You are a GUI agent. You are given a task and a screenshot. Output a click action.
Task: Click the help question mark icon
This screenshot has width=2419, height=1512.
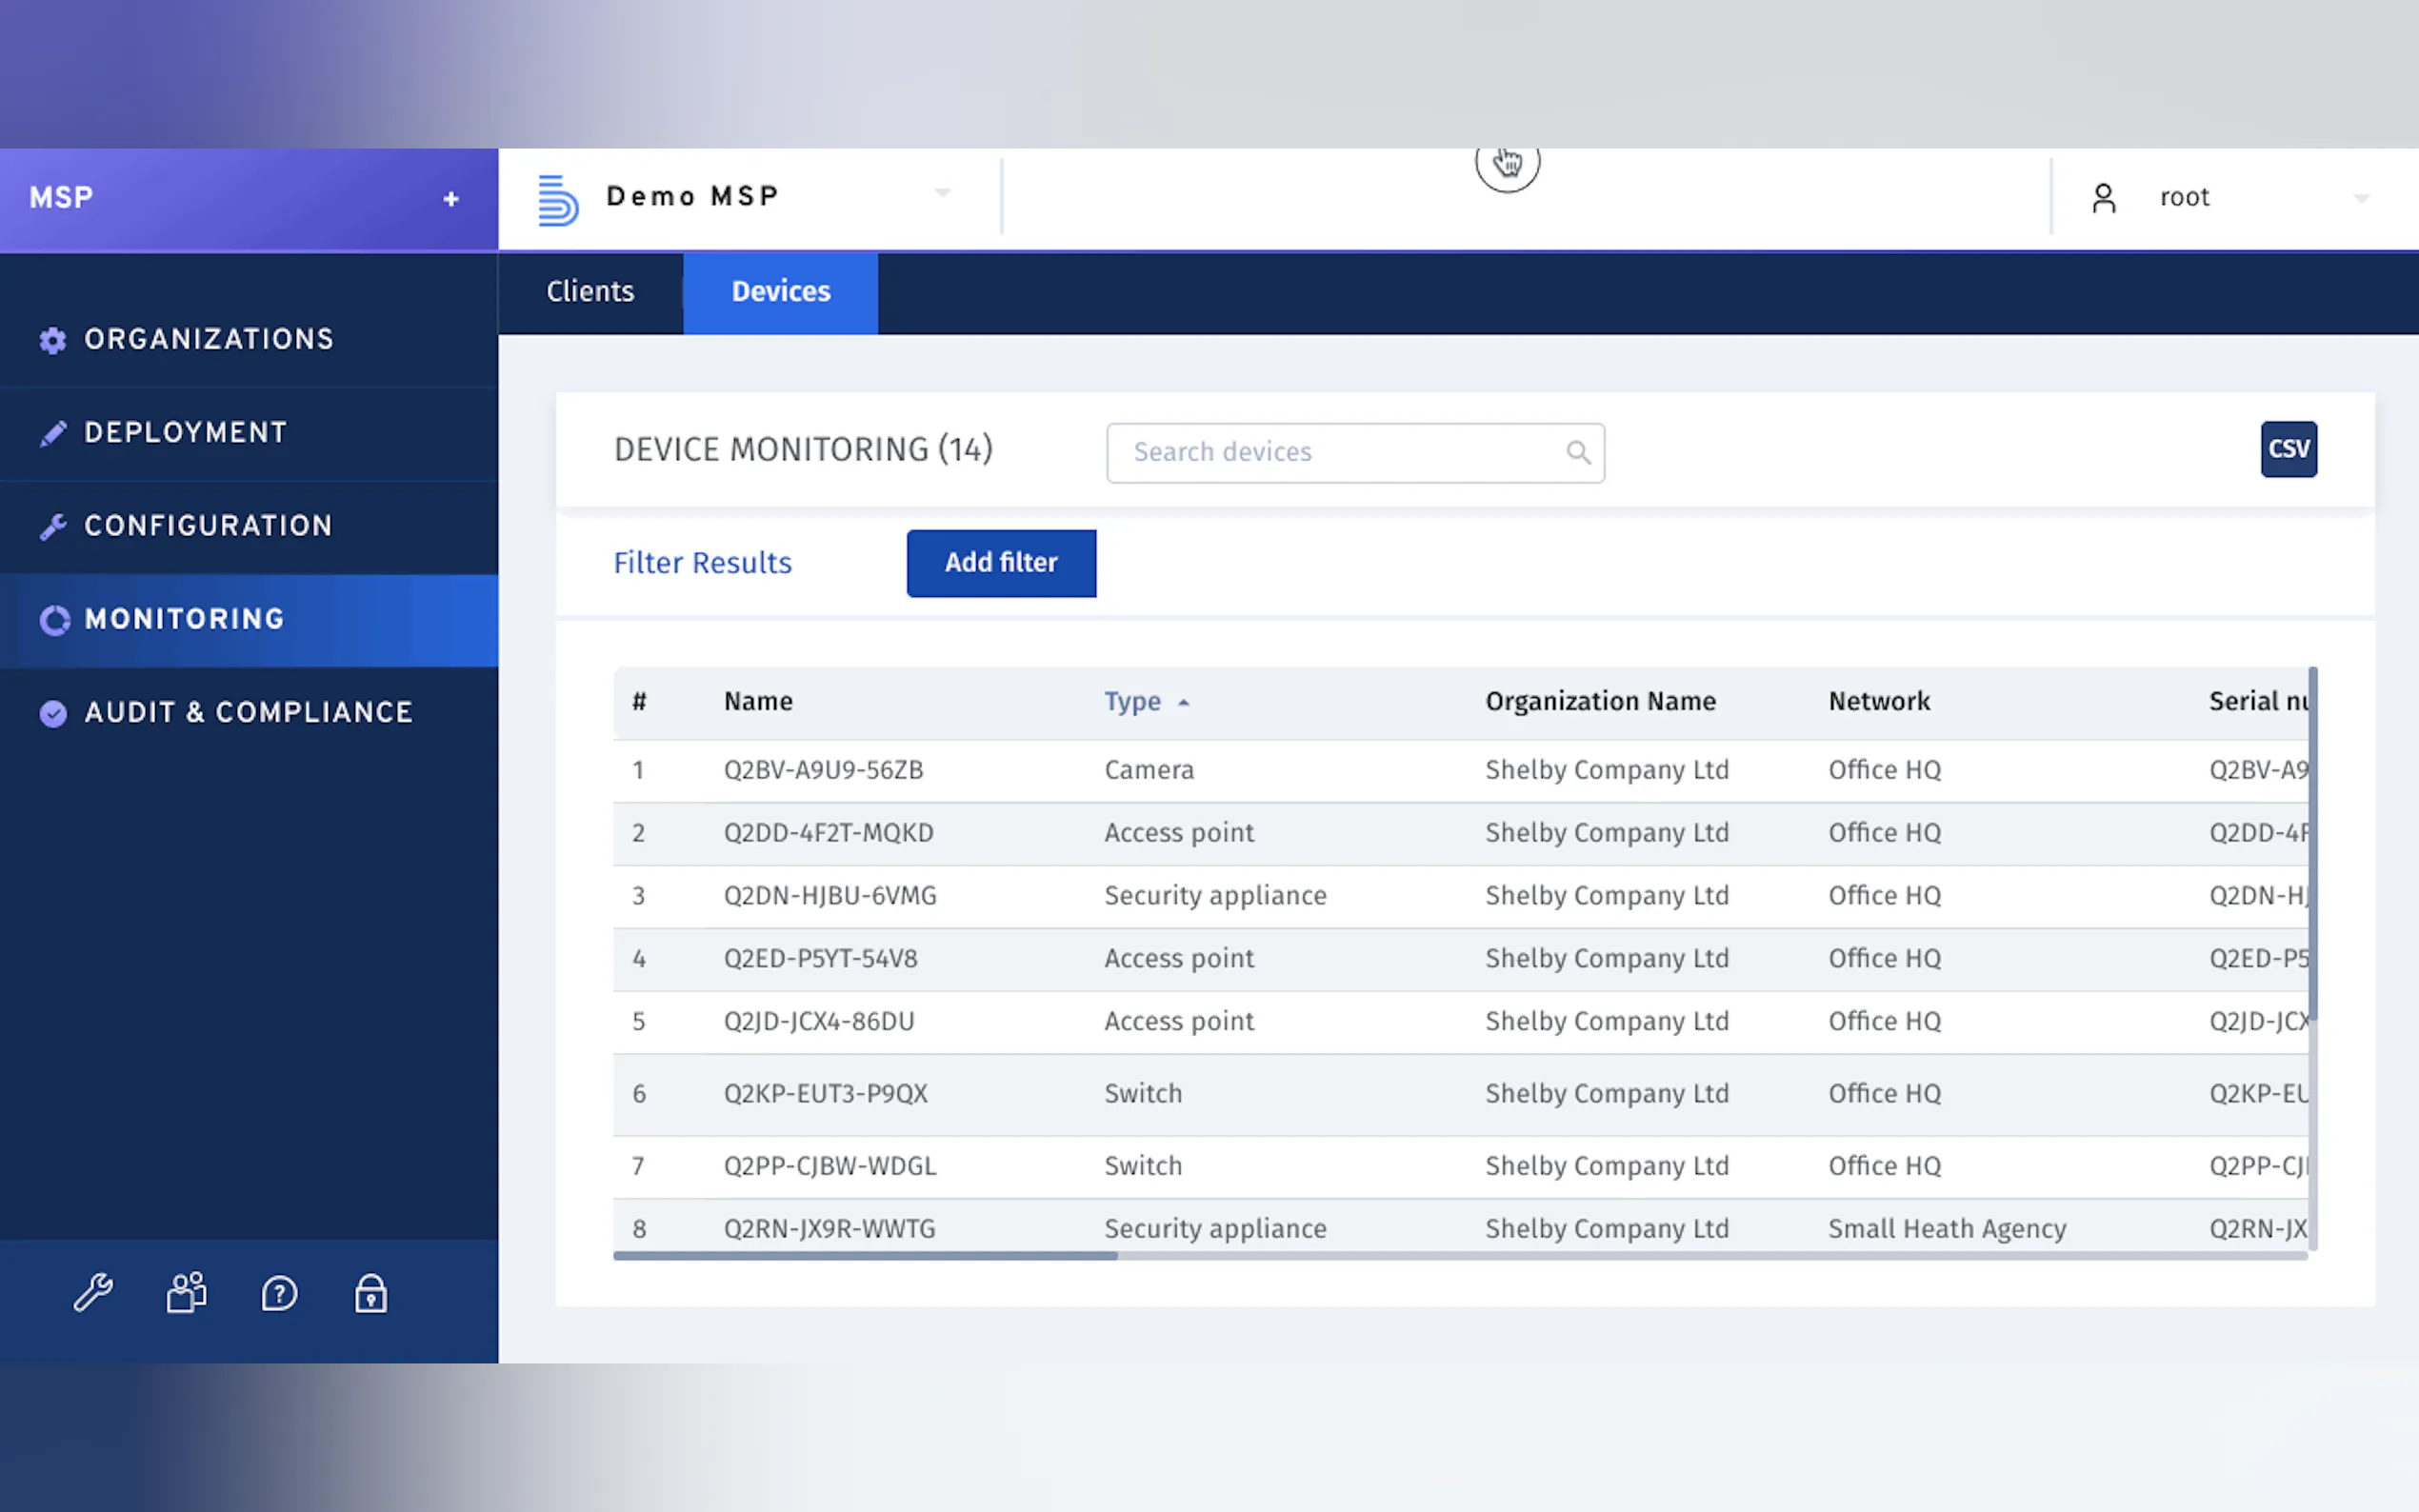coord(279,1293)
